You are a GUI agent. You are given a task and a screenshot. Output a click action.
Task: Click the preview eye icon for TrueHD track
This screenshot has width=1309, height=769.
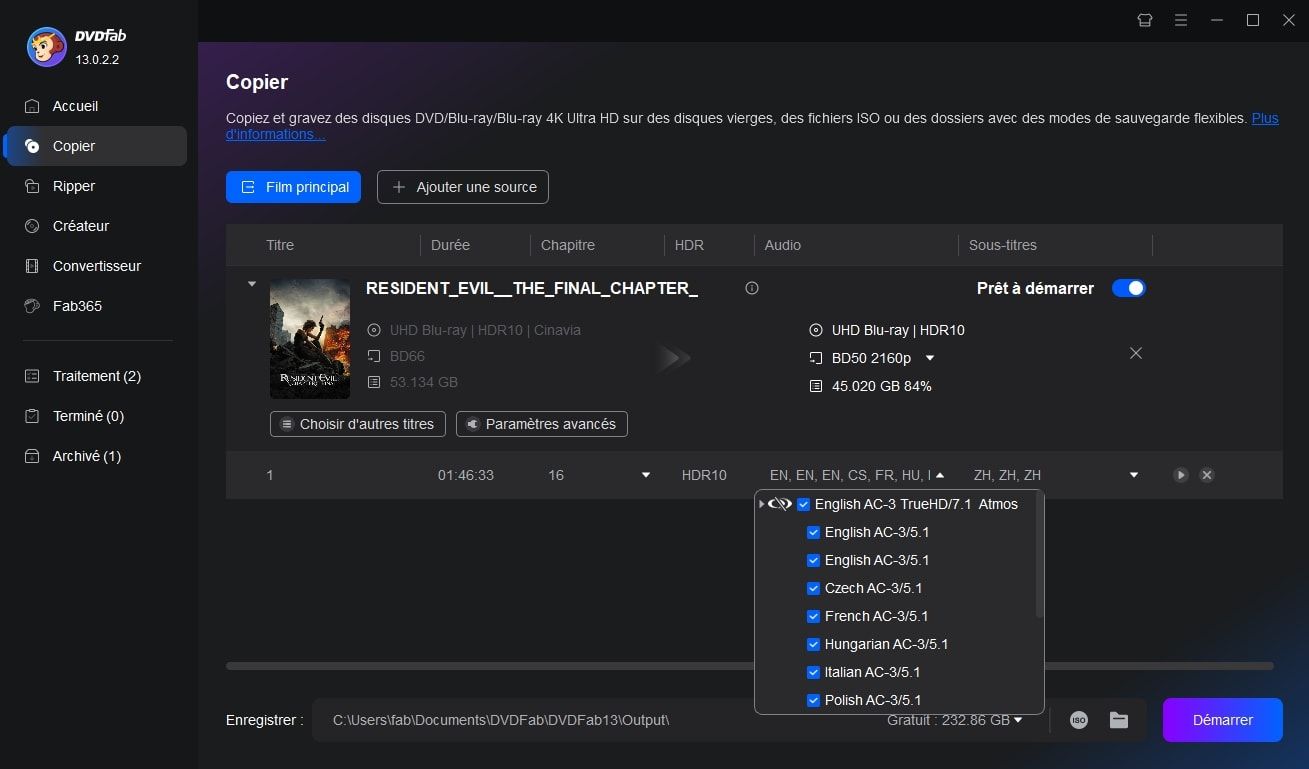pos(780,504)
